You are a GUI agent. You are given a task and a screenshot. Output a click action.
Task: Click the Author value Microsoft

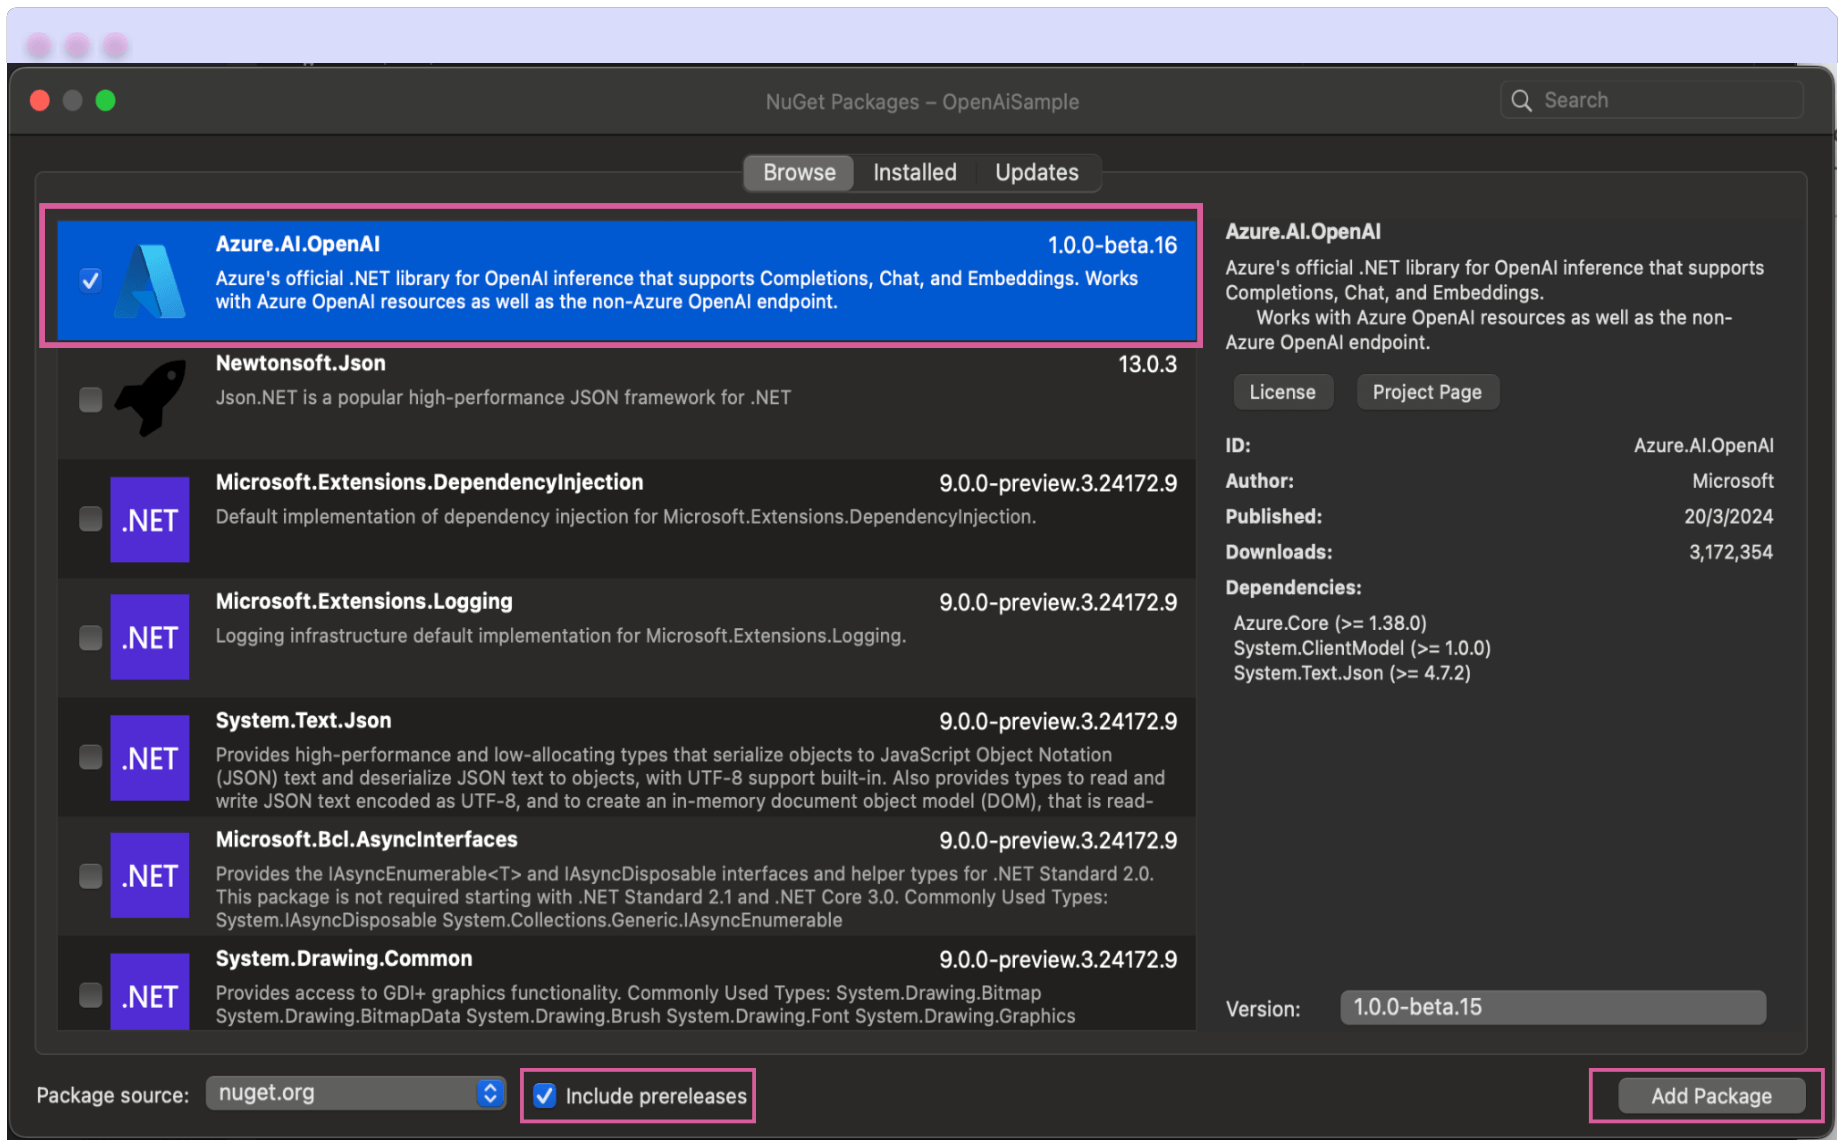pyautogui.click(x=1733, y=481)
